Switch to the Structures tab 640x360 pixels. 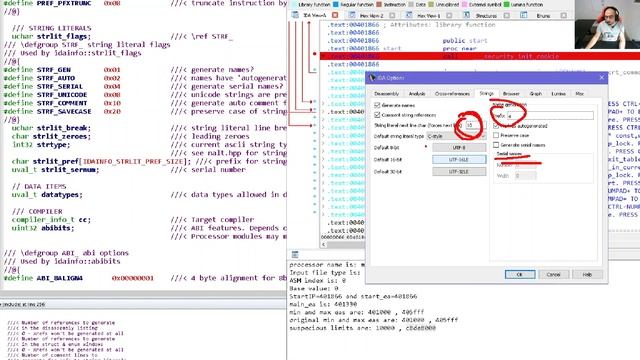[486, 16]
